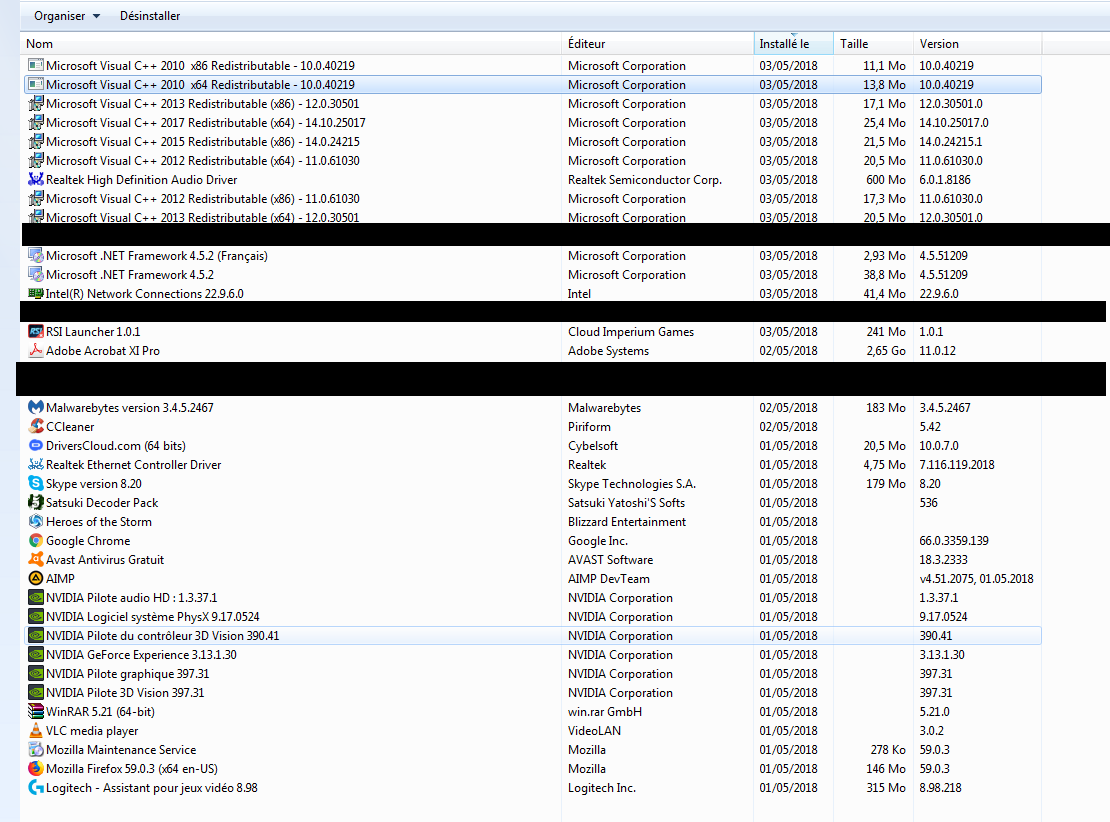
Task: Select Microsoft Visual C++ 2012 Redistributable (x64) entry
Action: [202, 161]
